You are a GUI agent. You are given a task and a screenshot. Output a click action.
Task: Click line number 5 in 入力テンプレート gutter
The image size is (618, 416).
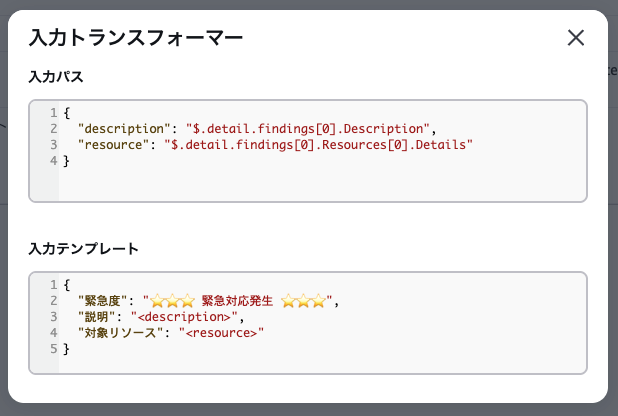coord(52,349)
